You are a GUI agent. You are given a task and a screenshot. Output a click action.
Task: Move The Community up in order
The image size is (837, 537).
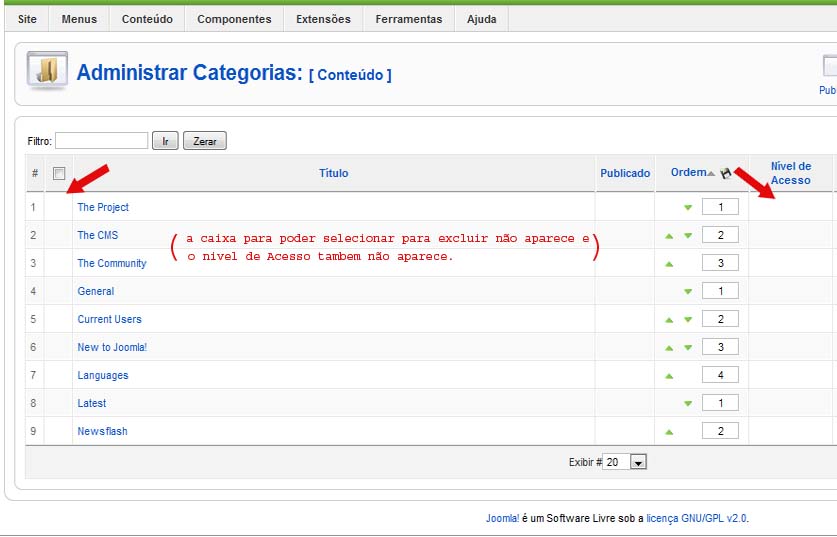click(669, 264)
